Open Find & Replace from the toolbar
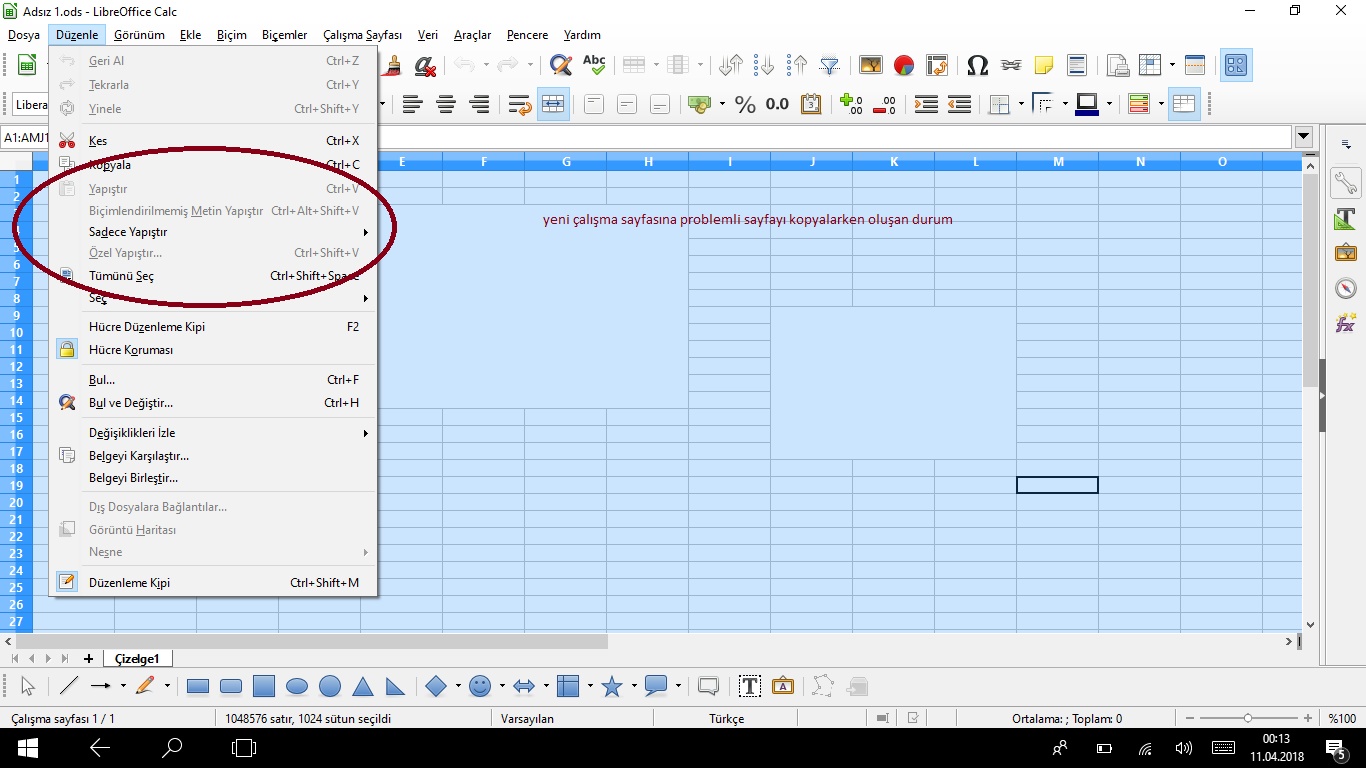Viewport: 1366px width, 768px height. (x=561, y=65)
